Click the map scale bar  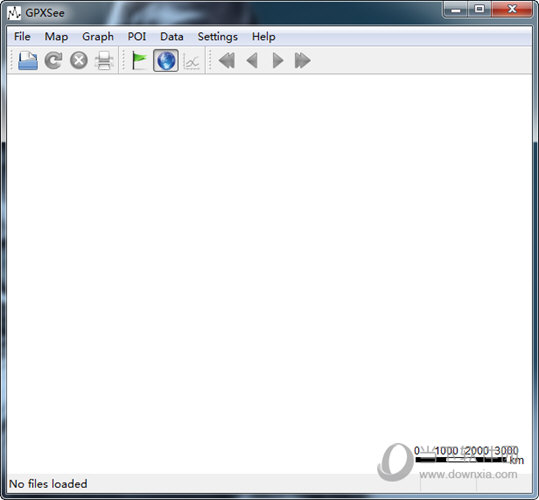pyautogui.click(x=469, y=455)
